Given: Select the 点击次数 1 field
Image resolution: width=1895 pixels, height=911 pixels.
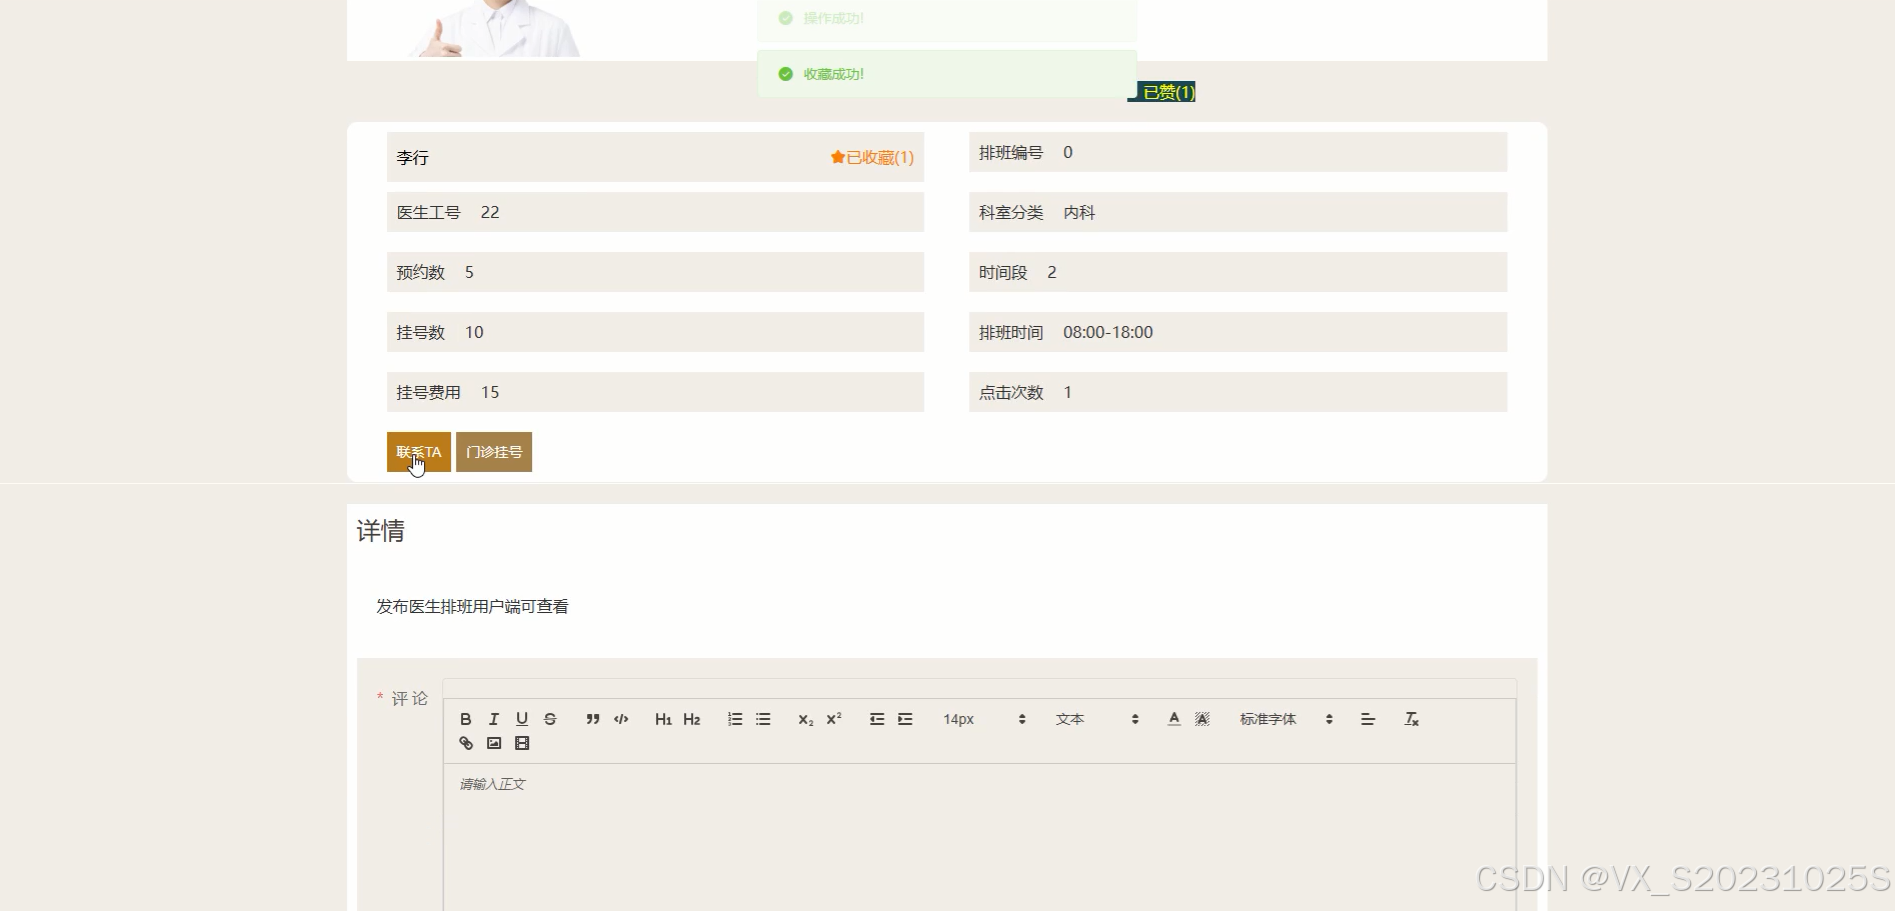Looking at the screenshot, I should click(x=1238, y=392).
